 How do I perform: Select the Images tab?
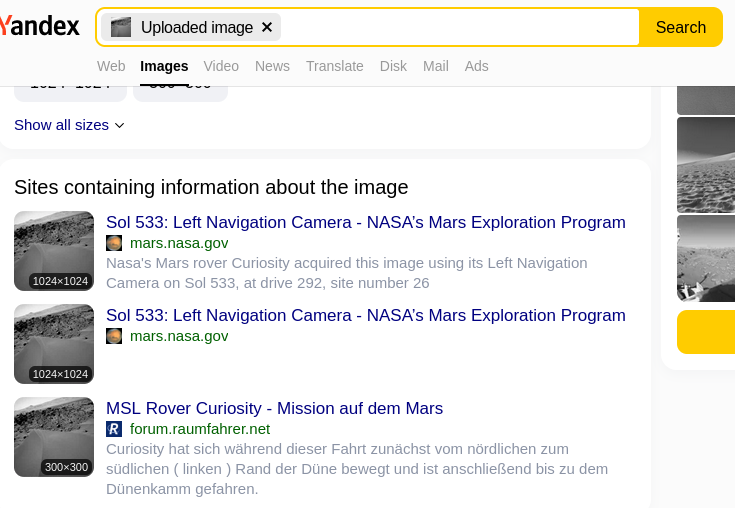pos(164,66)
